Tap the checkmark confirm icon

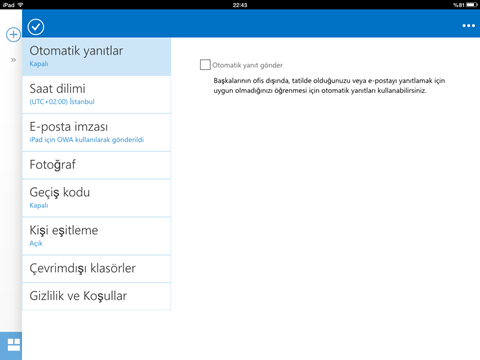pyautogui.click(x=36, y=27)
